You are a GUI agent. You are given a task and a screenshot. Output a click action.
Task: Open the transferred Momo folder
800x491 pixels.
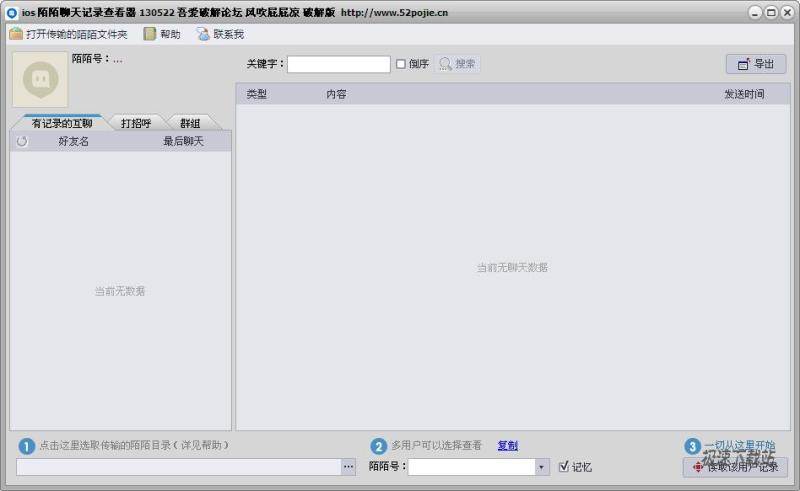[68, 34]
